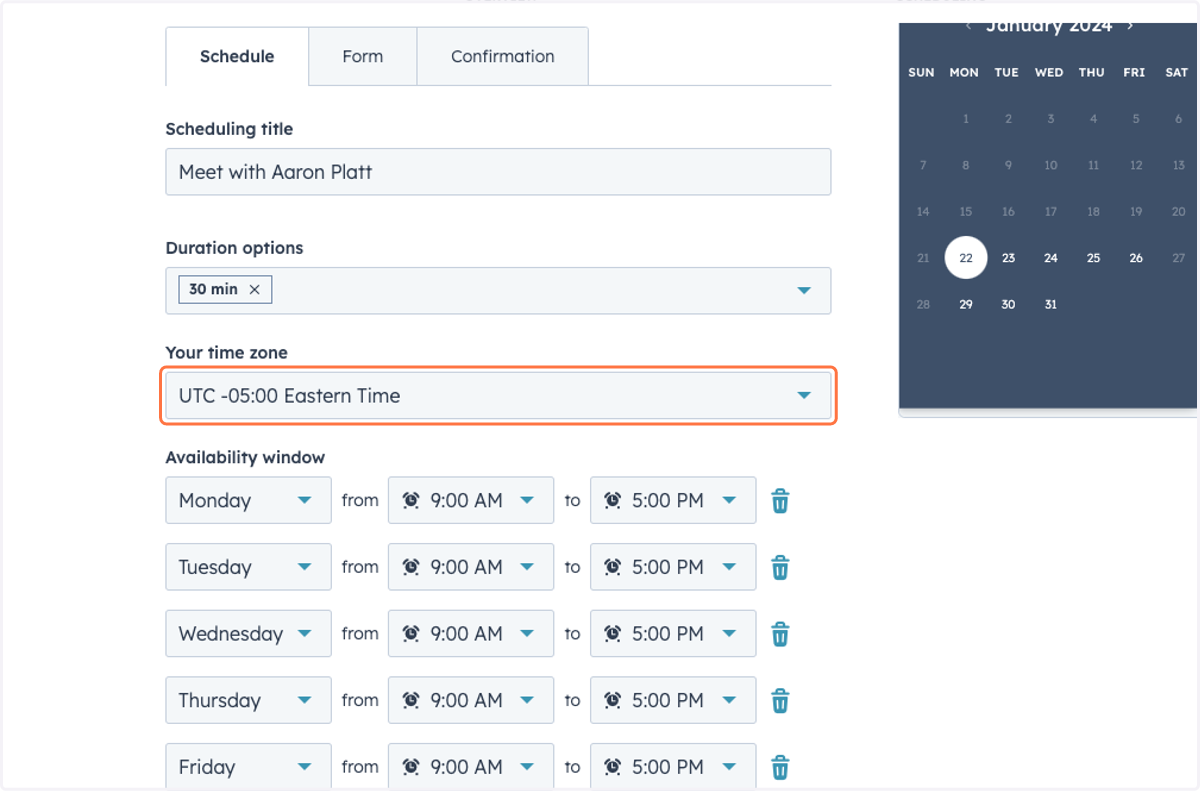Click the Your time zone label
Image resolution: width=1200 pixels, height=791 pixels.
click(226, 352)
